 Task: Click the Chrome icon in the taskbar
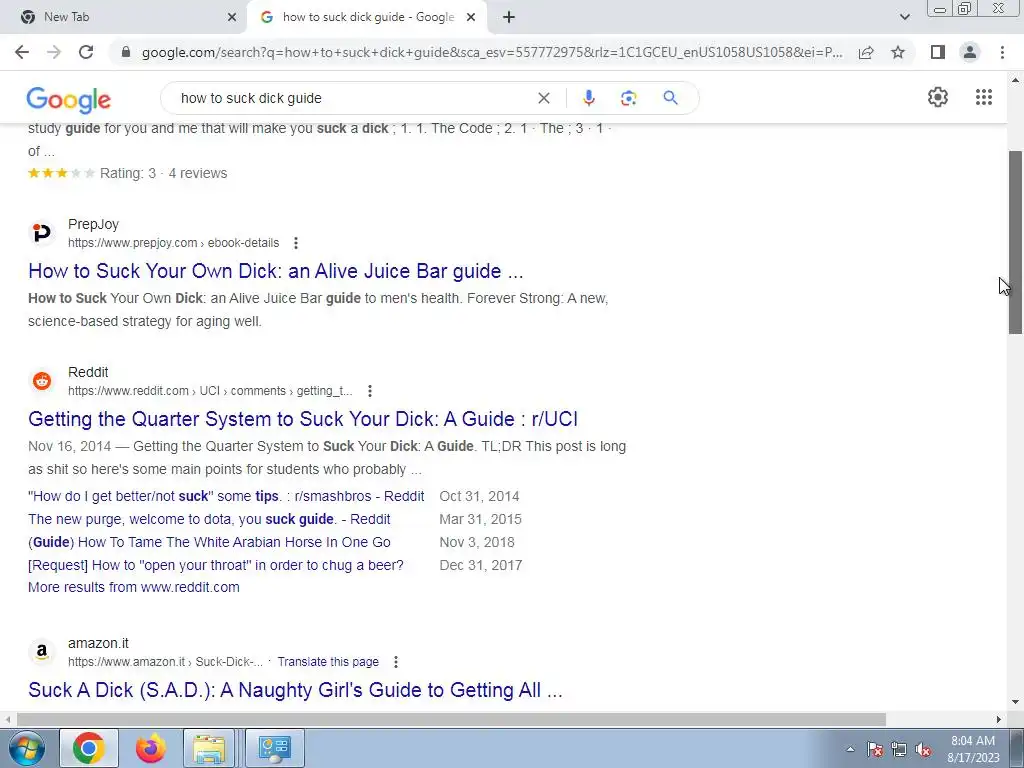point(89,748)
